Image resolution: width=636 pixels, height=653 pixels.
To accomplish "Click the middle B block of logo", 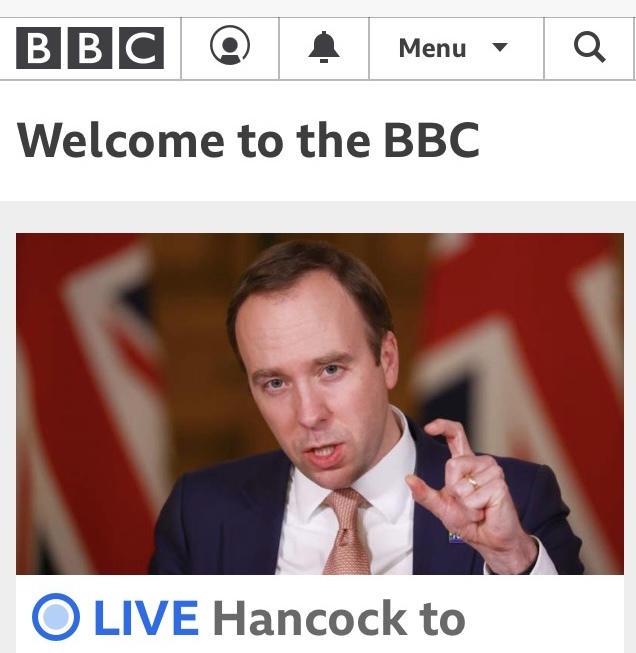I will 90,48.
